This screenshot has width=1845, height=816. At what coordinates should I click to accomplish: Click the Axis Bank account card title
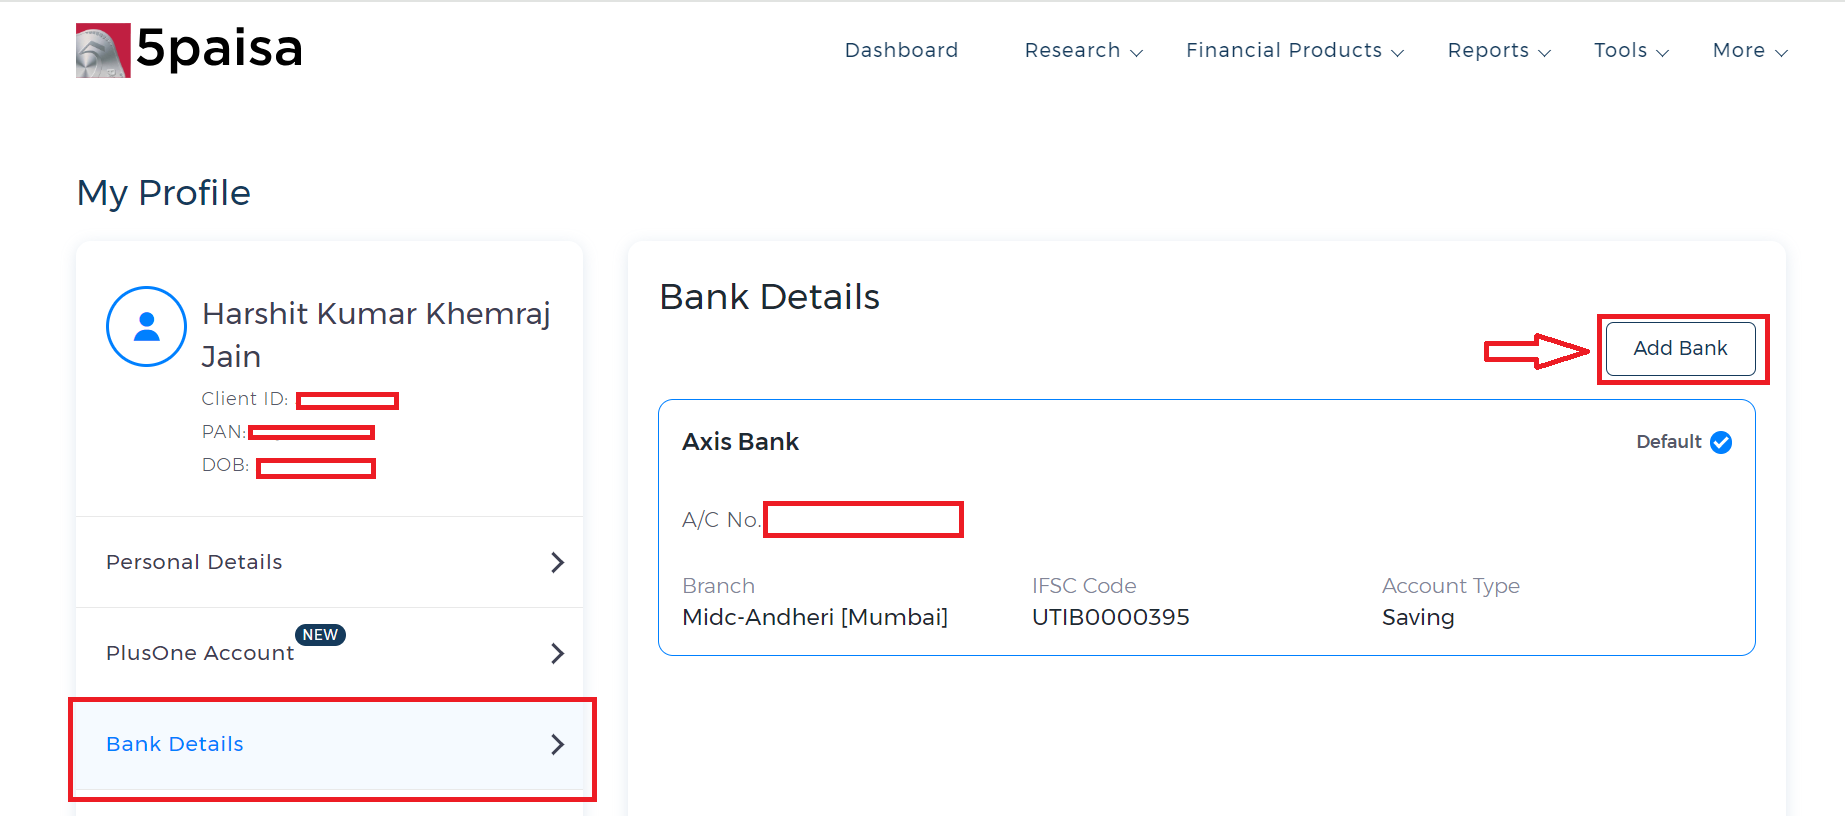point(740,442)
